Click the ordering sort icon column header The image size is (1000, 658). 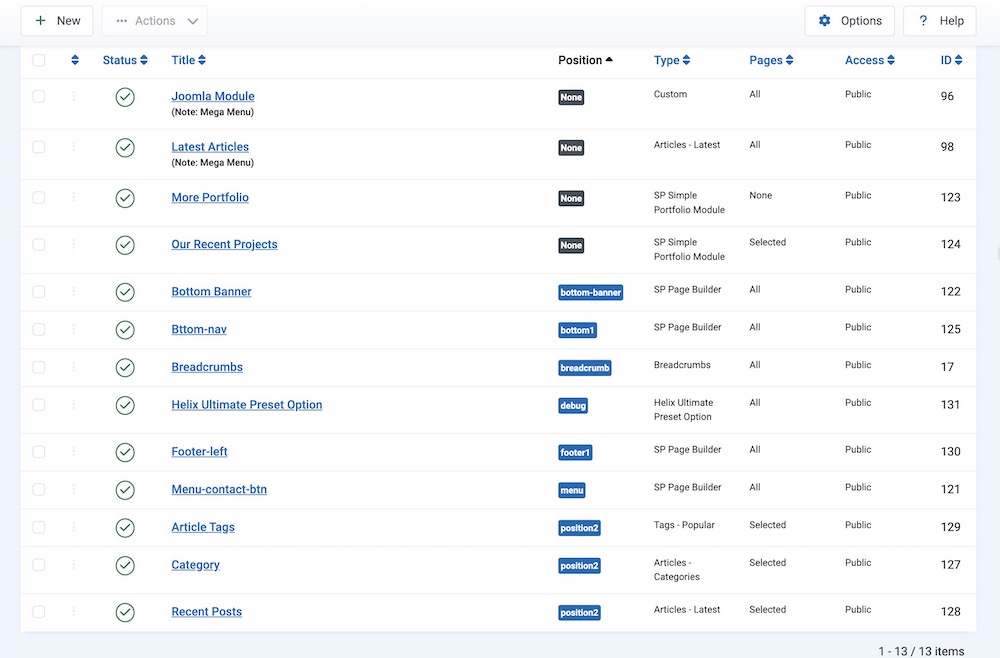[x=75, y=61]
